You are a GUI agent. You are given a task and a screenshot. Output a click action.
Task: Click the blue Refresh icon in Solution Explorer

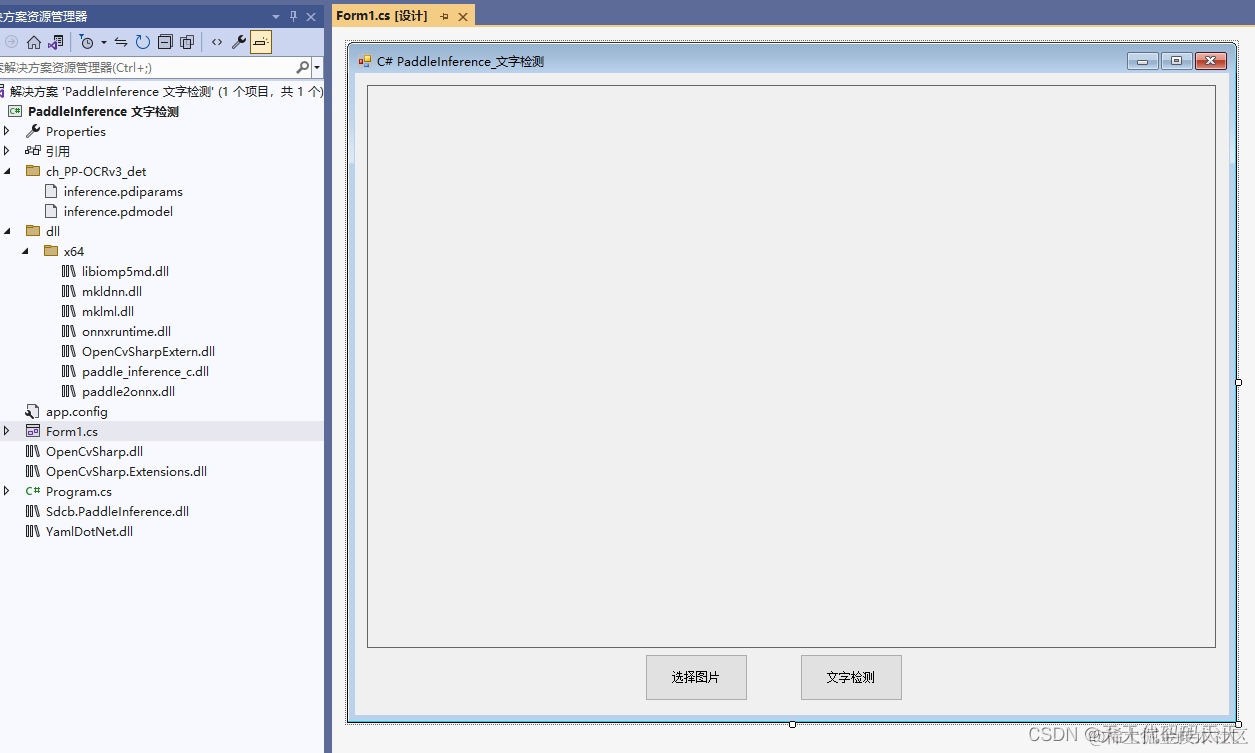(143, 42)
